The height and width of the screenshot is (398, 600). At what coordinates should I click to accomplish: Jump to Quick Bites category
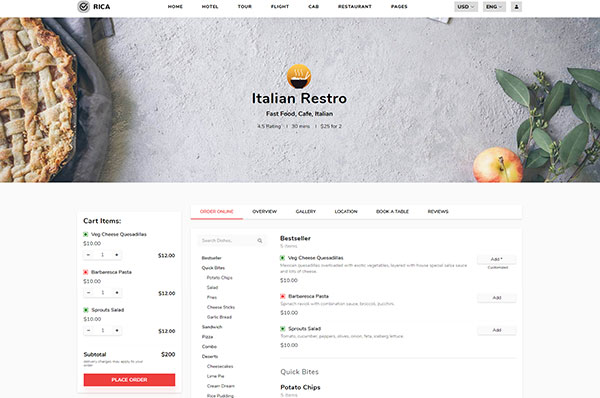click(x=213, y=268)
